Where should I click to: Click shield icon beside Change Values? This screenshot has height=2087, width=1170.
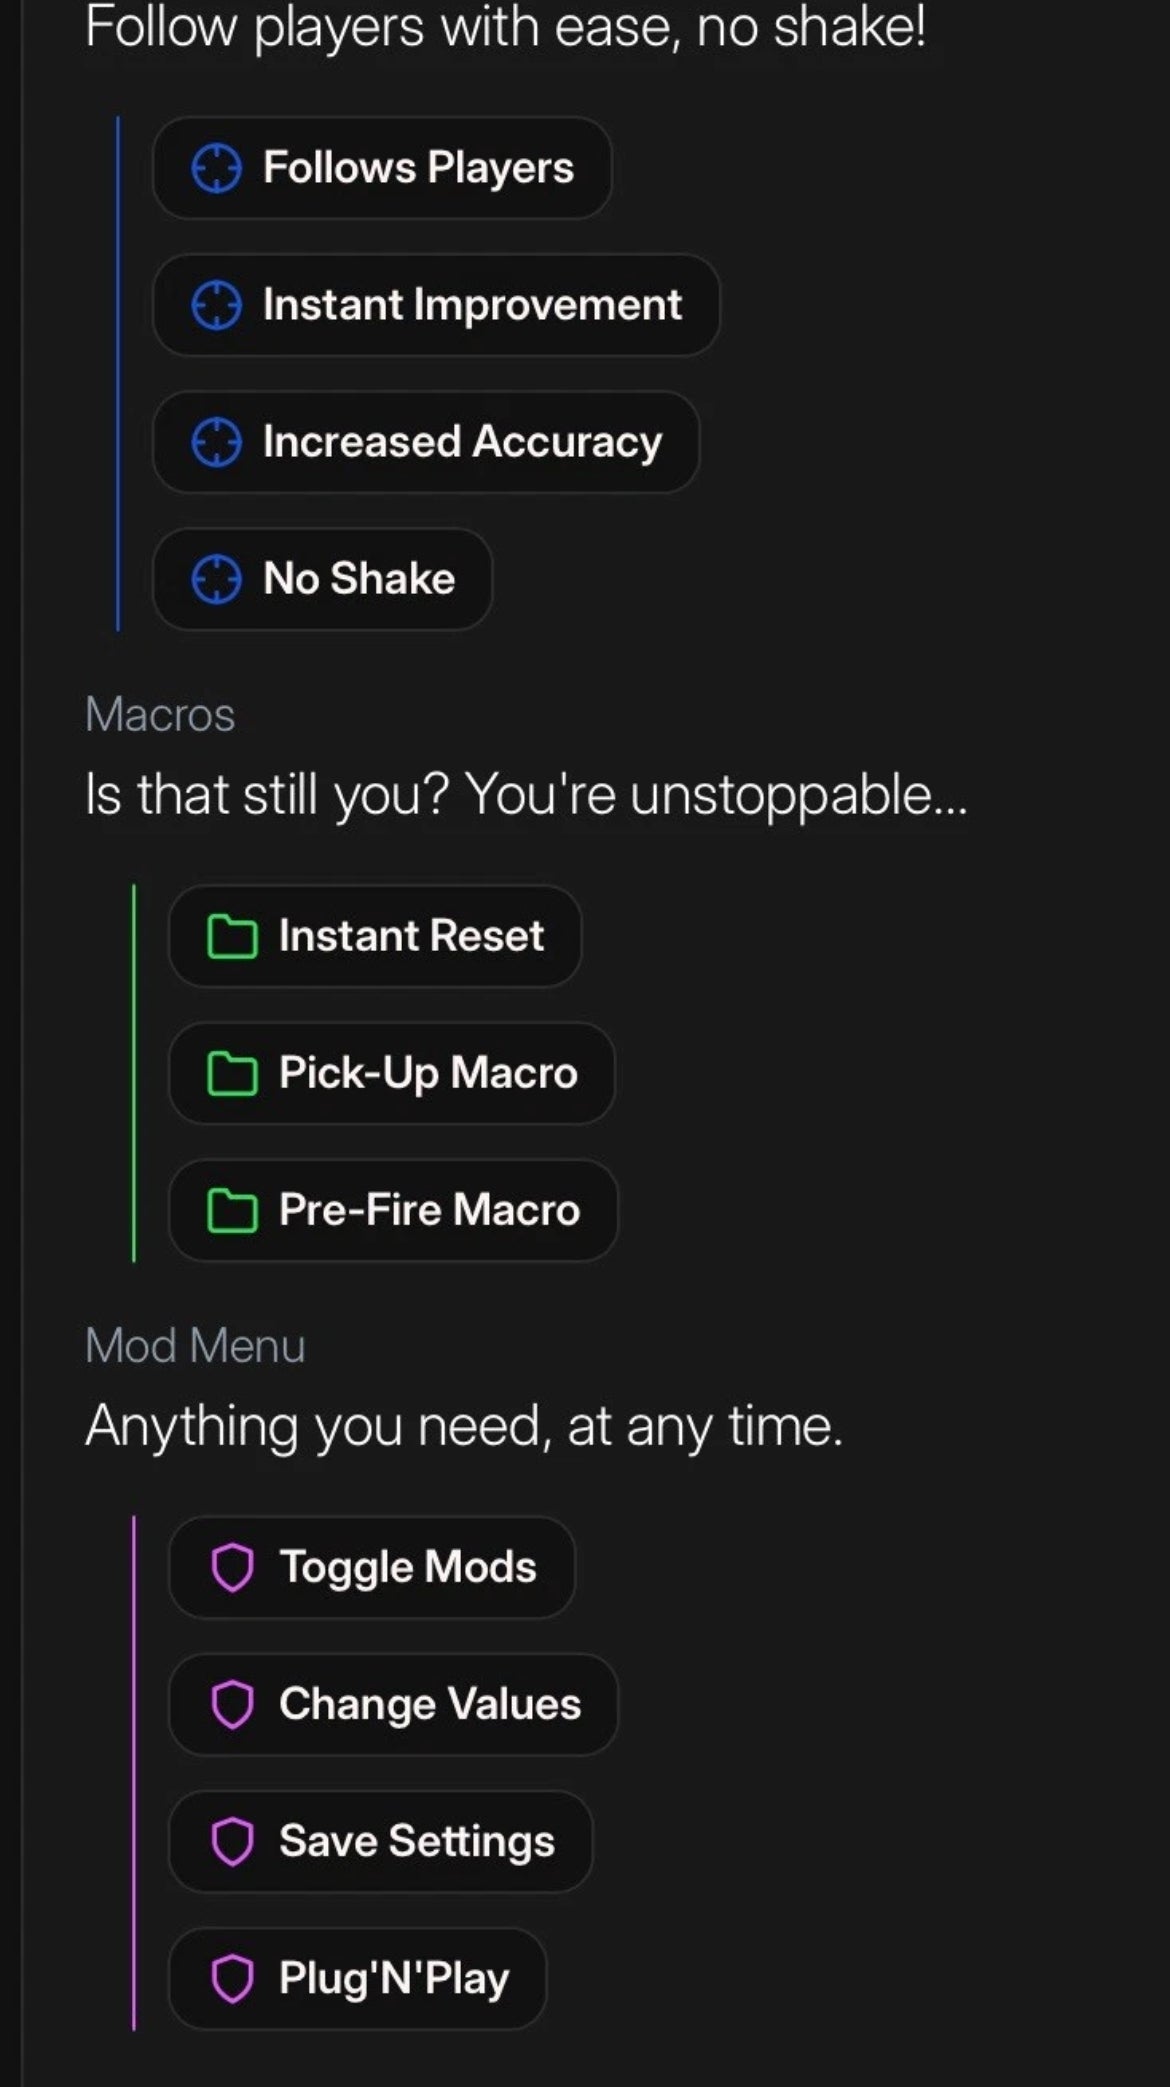pyautogui.click(x=232, y=1704)
